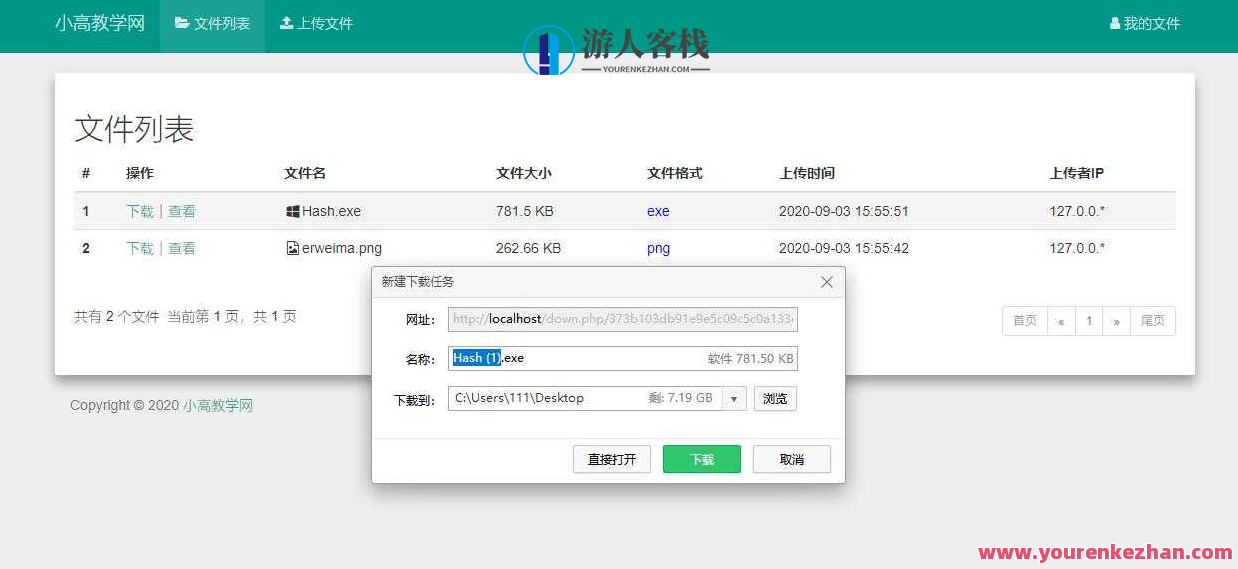1238x569 pixels.
Task: Select page 1 in pagination
Action: click(1089, 321)
